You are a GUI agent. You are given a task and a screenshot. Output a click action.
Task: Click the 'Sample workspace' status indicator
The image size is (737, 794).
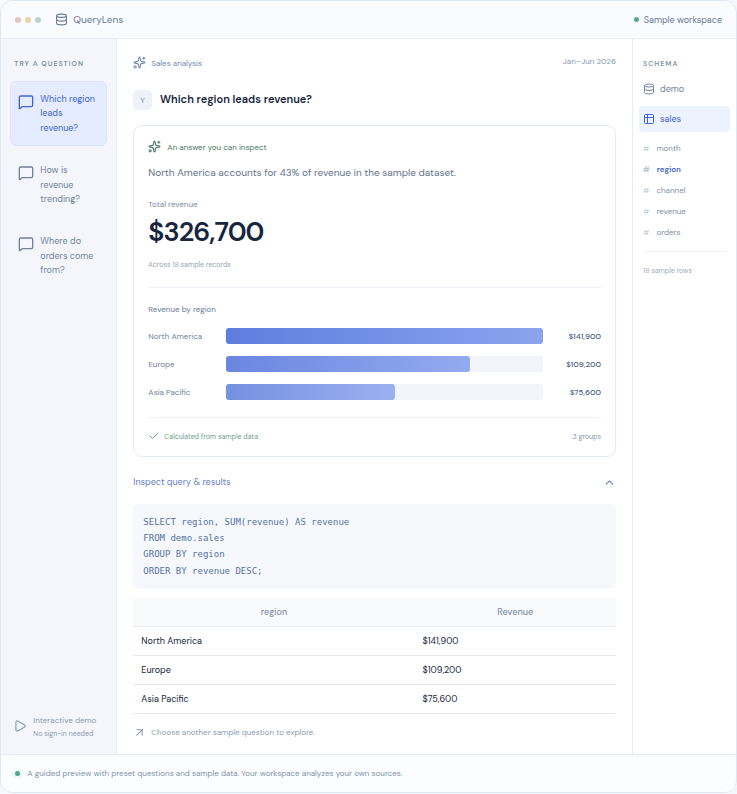[678, 20]
